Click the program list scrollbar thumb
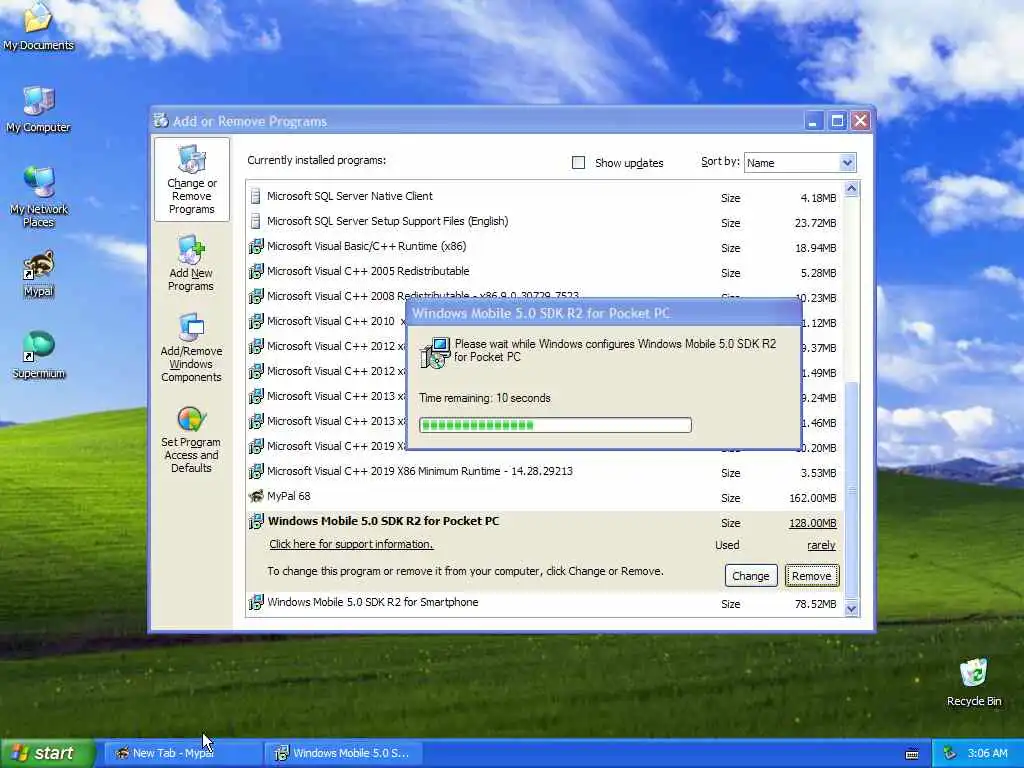Image resolution: width=1024 pixels, height=768 pixels. pyautogui.click(x=851, y=490)
